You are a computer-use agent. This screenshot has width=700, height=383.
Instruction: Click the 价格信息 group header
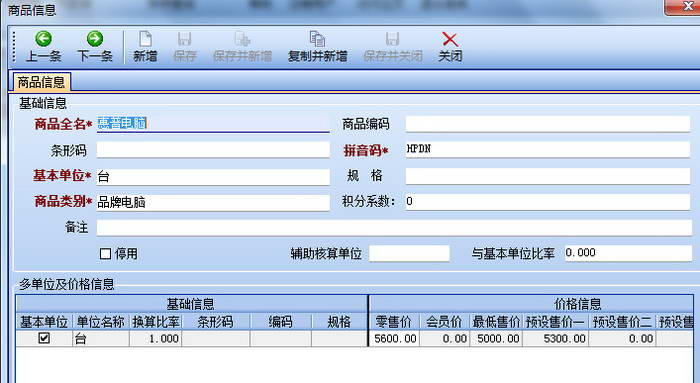point(577,304)
